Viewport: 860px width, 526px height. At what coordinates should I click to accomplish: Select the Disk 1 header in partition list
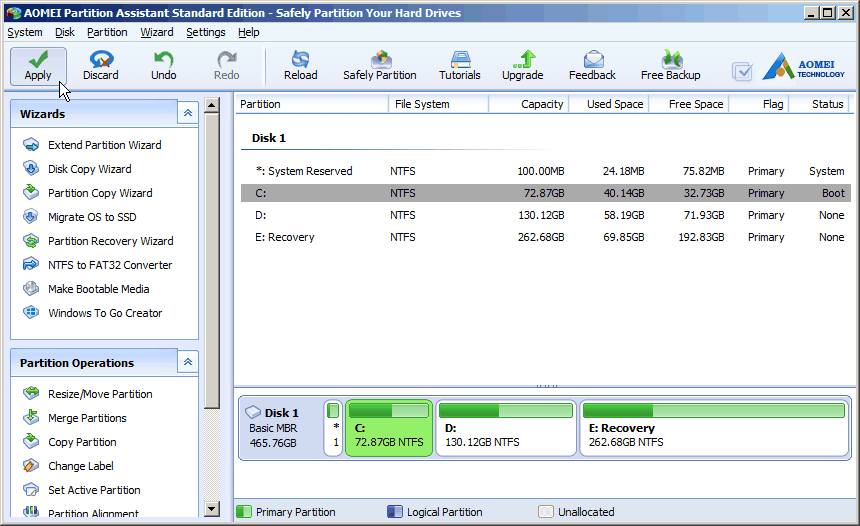tap(269, 138)
